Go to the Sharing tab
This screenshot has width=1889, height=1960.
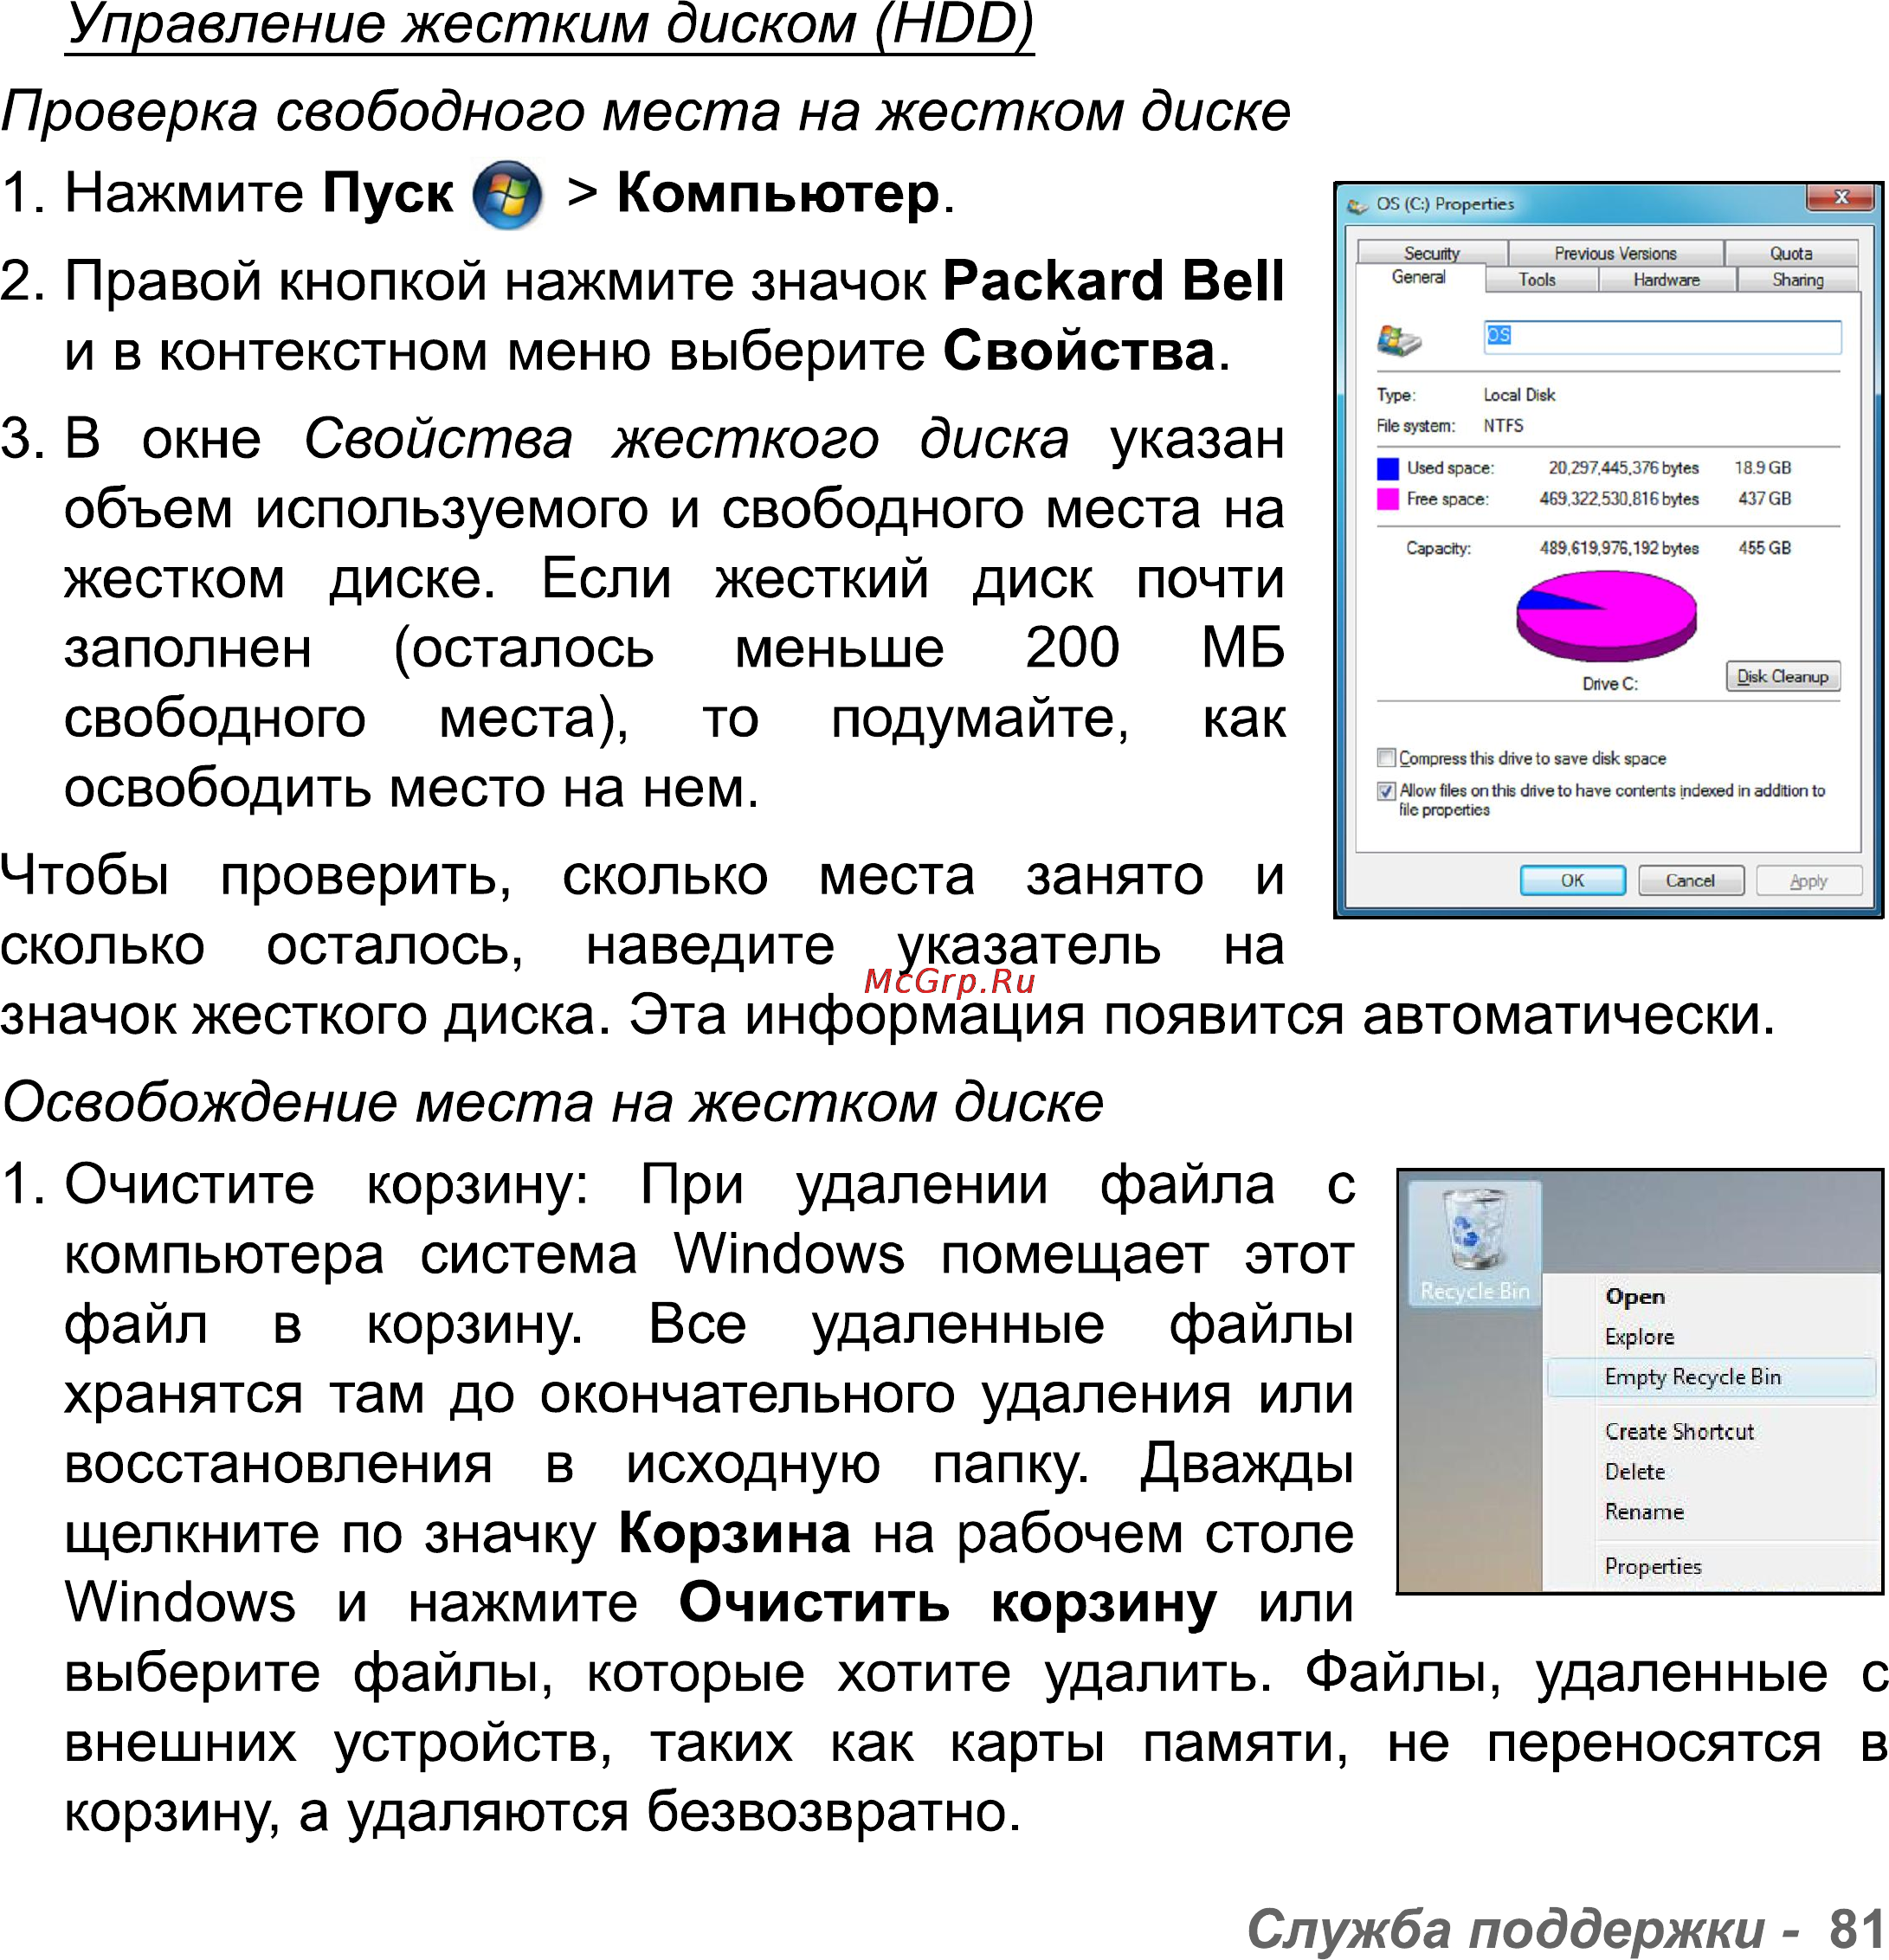[1798, 280]
